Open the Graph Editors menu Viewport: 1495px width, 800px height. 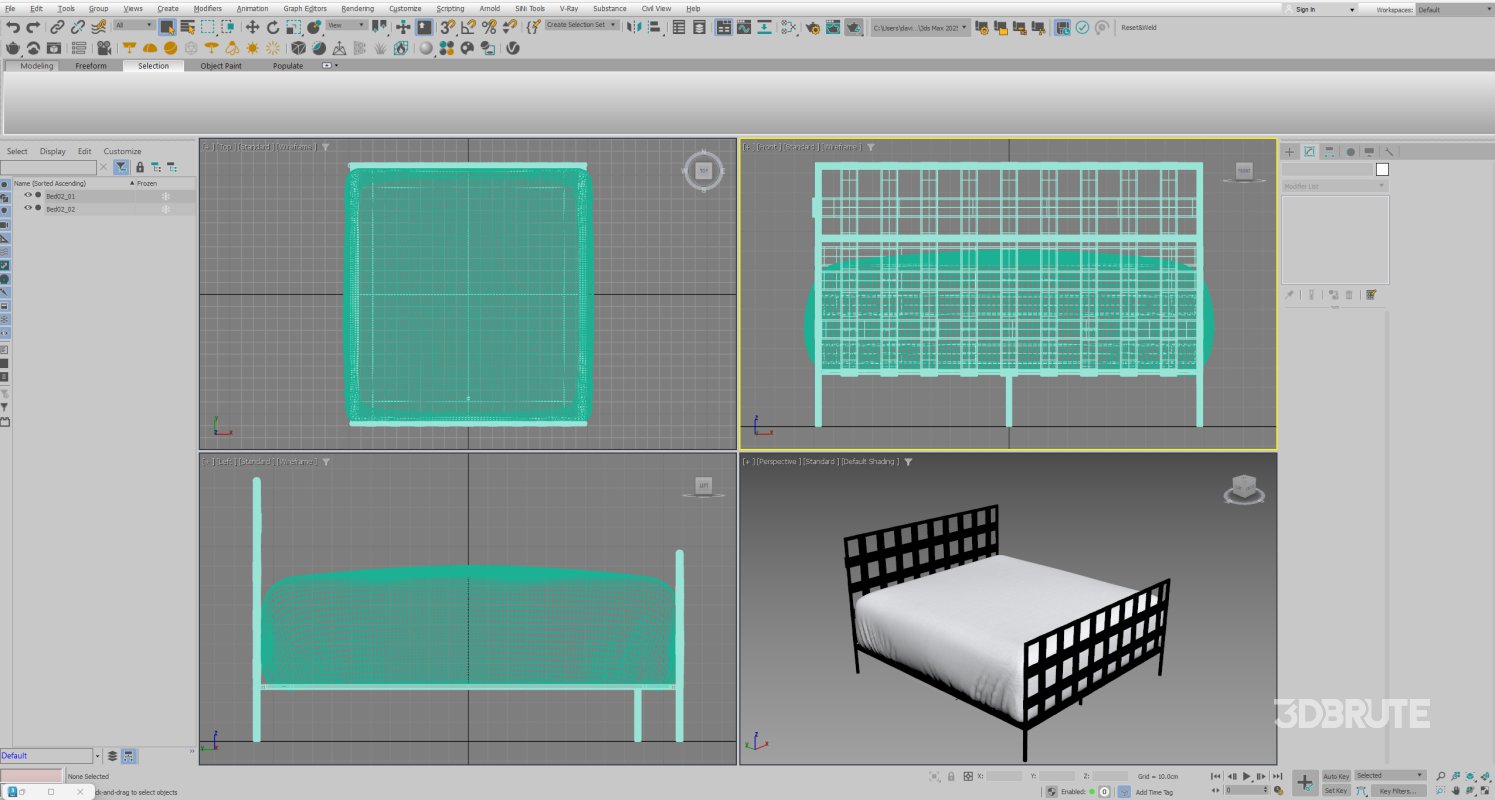click(x=304, y=8)
